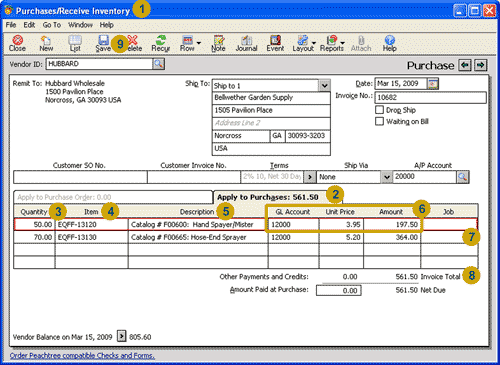Screen dimensions: 500x365
Task: Go to next purchase record arrow
Action: 480,65
